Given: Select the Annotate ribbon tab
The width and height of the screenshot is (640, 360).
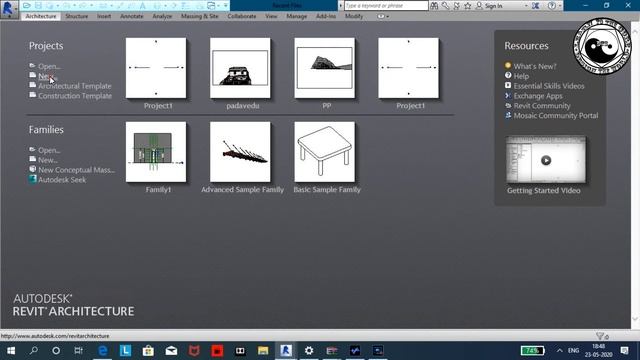Looking at the screenshot, I should click(x=132, y=16).
